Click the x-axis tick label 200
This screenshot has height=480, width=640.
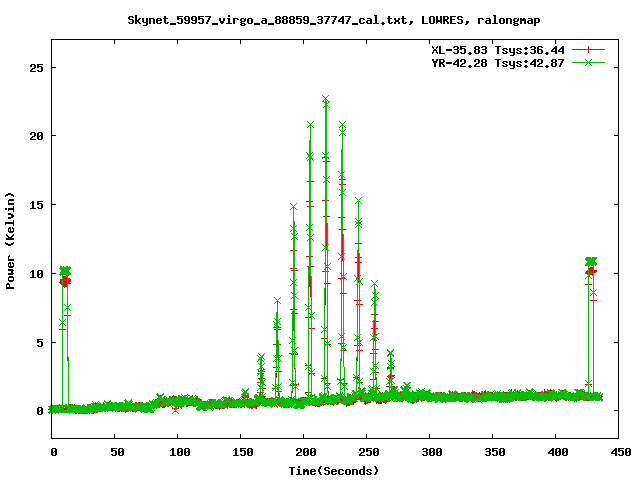306,452
